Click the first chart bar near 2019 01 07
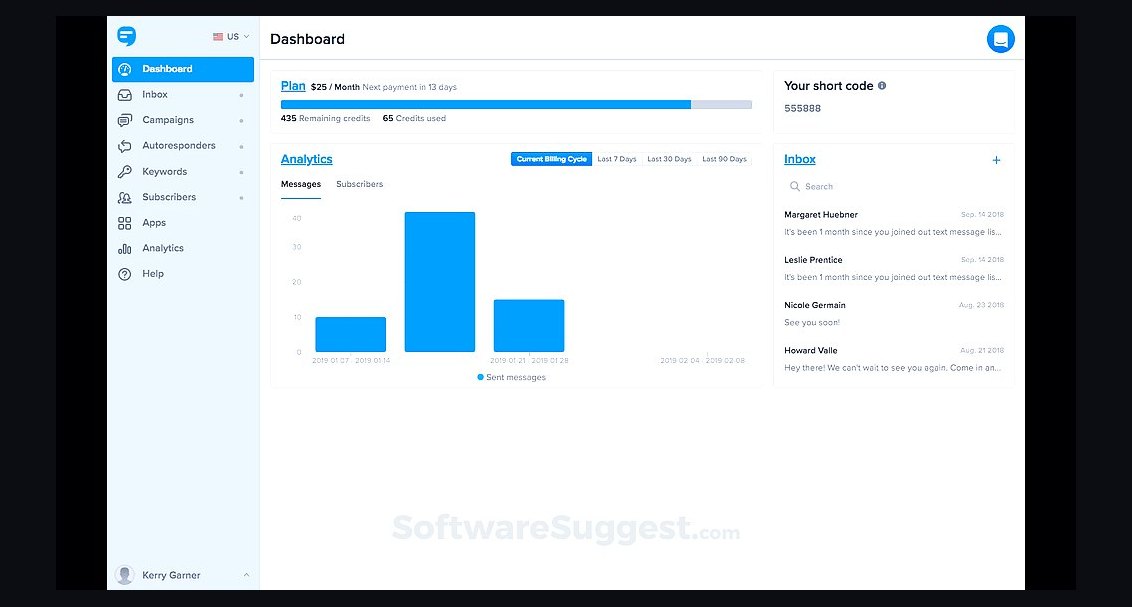1132x607 pixels. pyautogui.click(x=351, y=335)
